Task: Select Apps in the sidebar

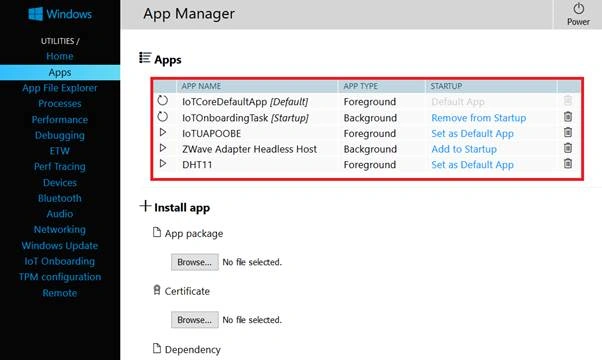Action: (60, 73)
